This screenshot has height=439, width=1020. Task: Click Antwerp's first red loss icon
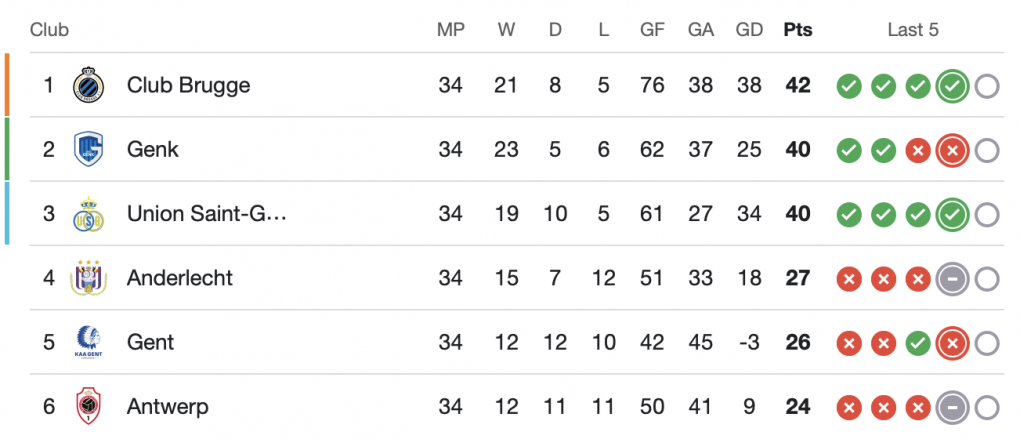click(x=849, y=407)
